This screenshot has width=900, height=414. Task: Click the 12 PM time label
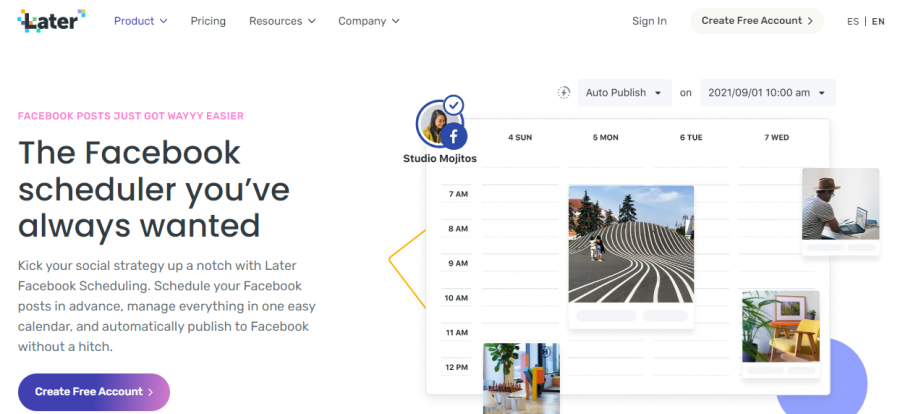coord(456,367)
